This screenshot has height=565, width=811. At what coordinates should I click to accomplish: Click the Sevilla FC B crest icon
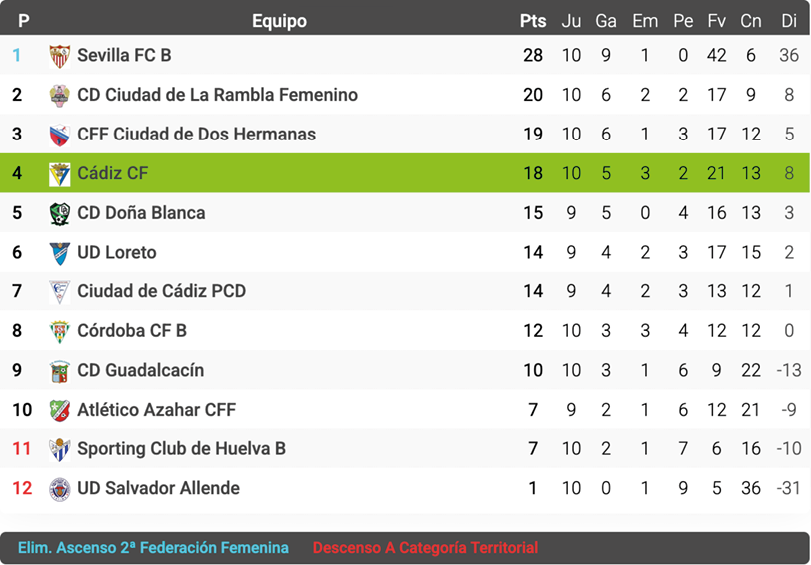[60, 56]
